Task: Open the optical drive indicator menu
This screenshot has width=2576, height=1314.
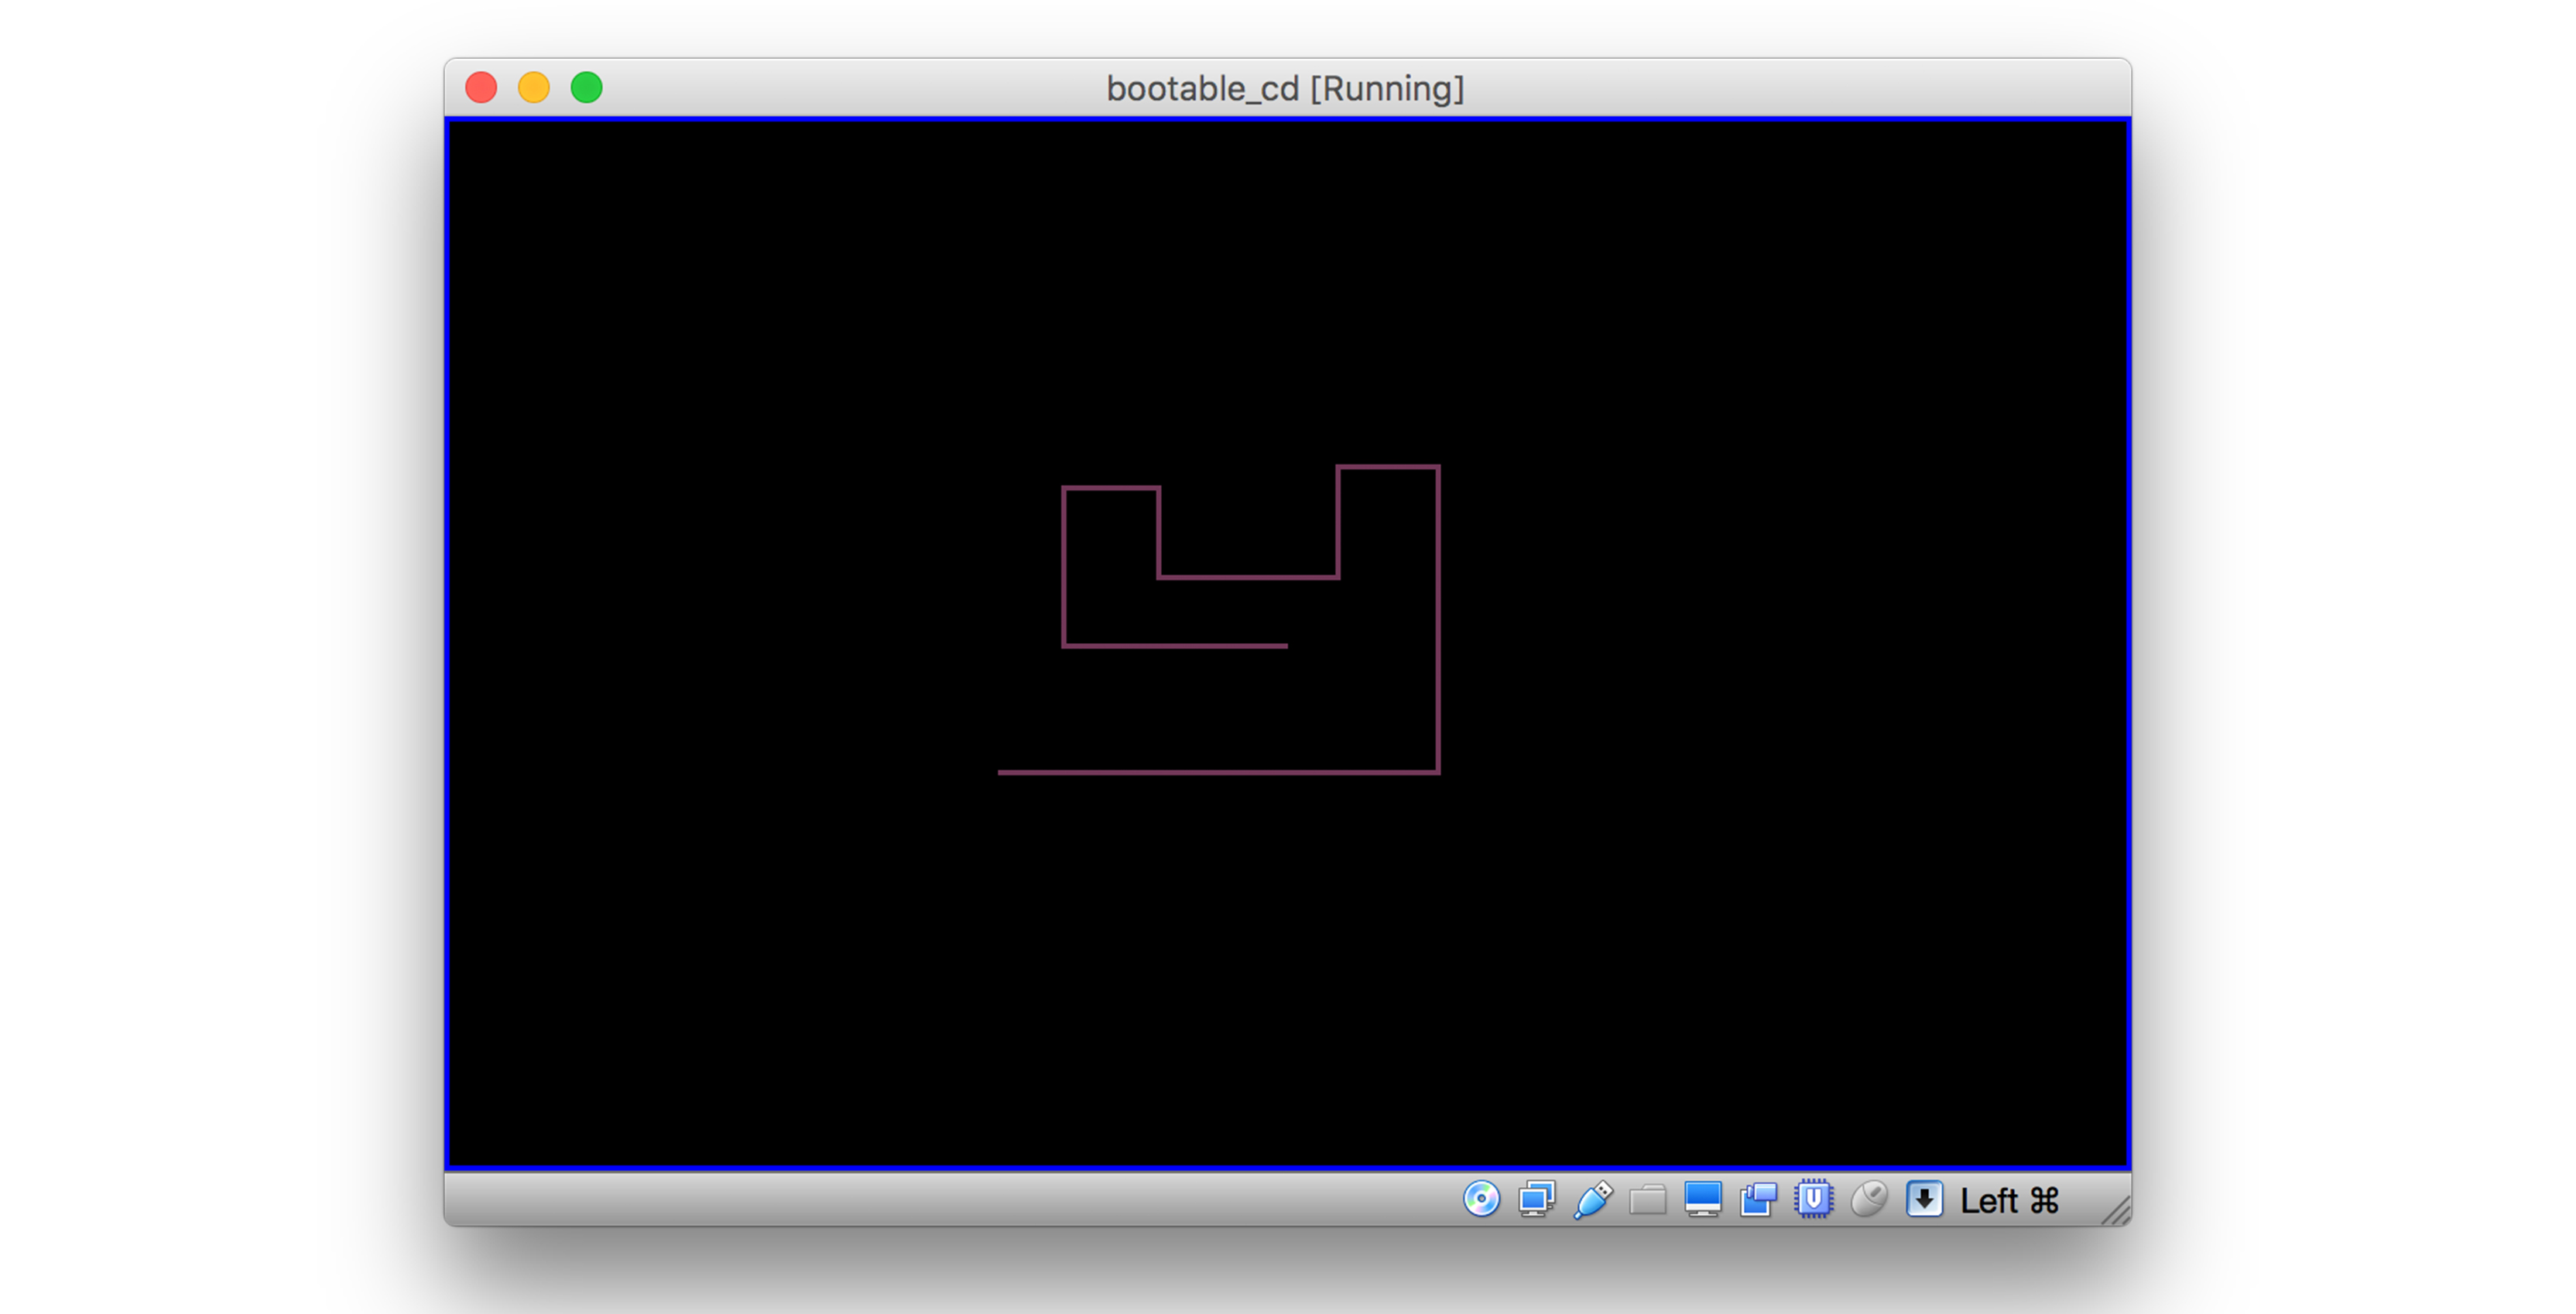Action: pyautogui.click(x=1482, y=1200)
